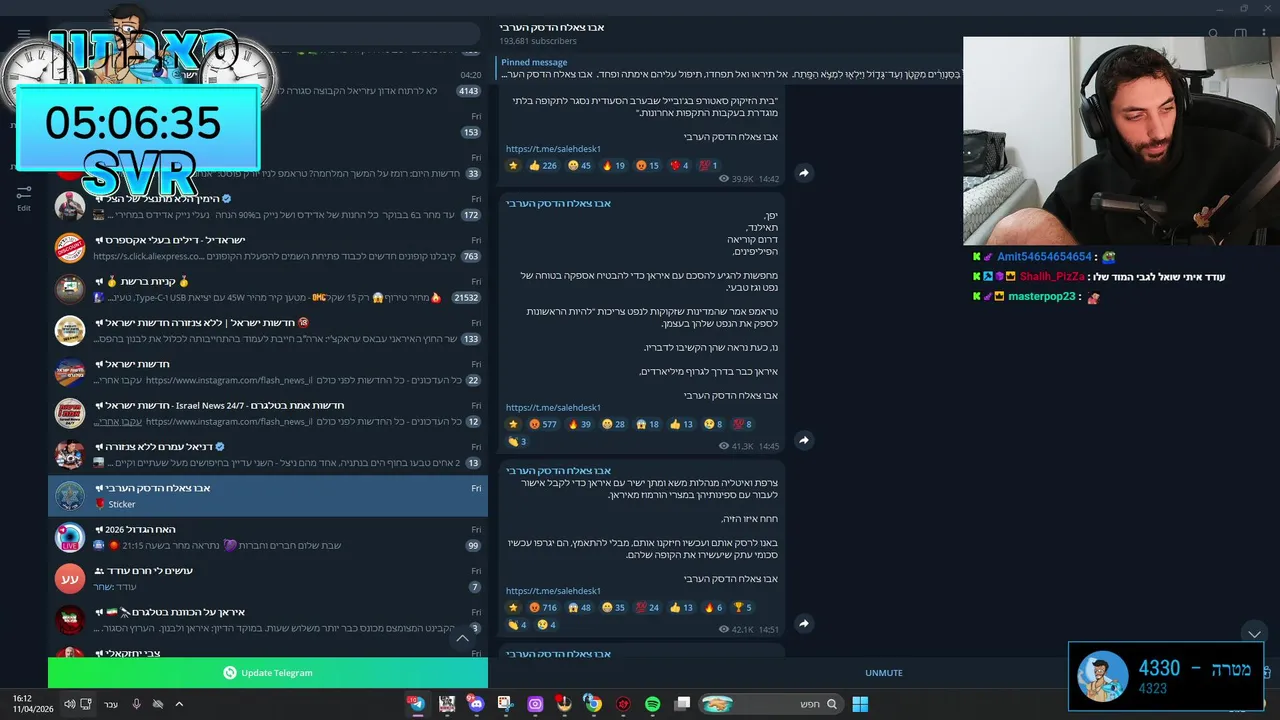Open Task View on the taskbar

click(x=682, y=704)
